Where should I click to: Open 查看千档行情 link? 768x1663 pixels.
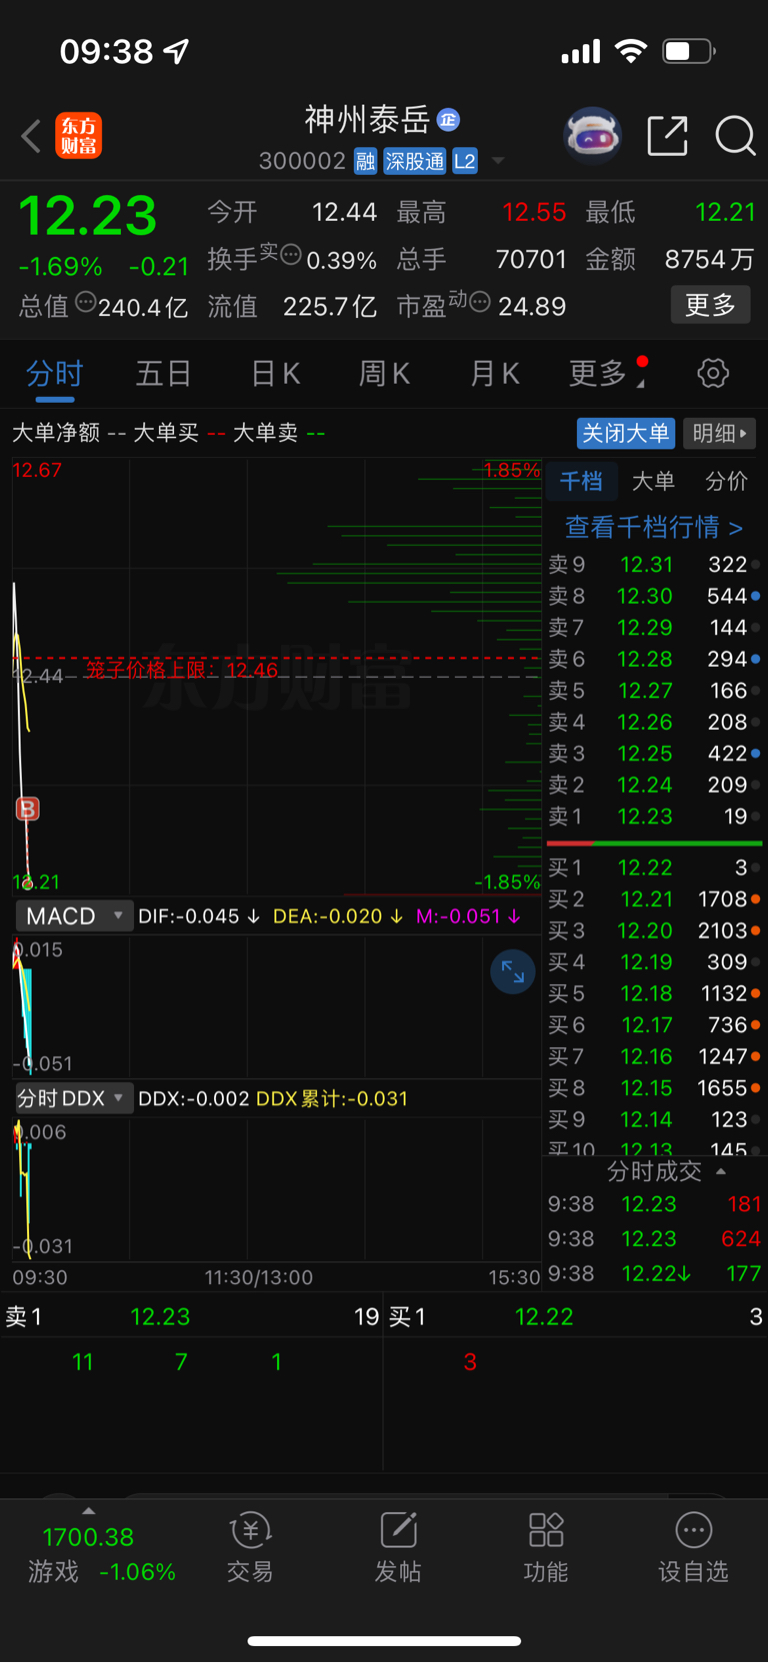click(654, 527)
